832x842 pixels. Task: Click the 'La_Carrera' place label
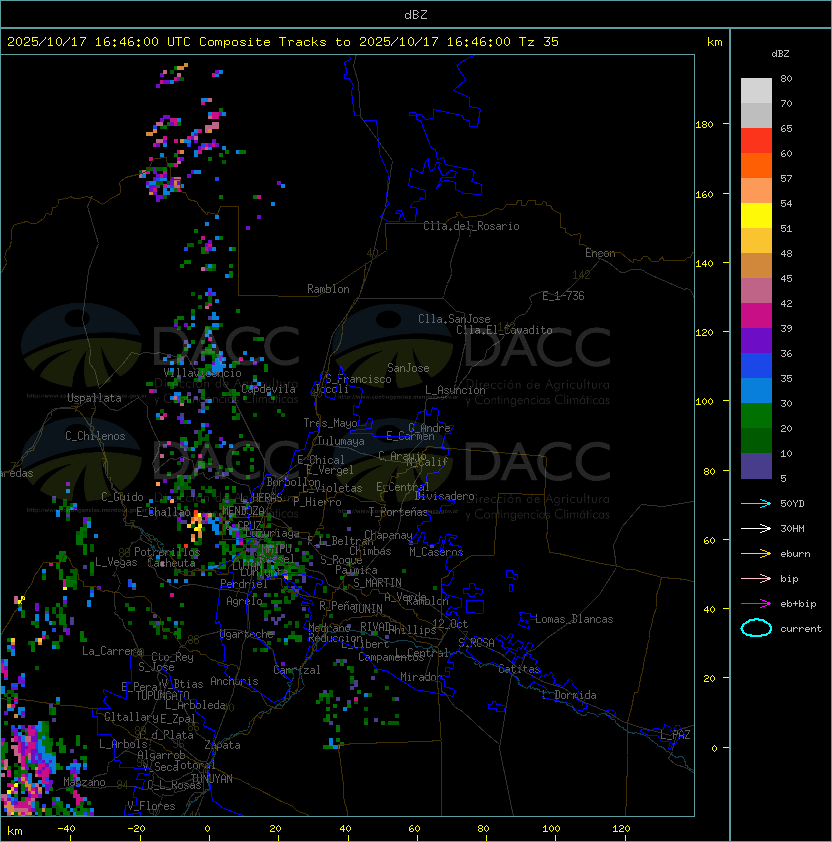click(112, 651)
